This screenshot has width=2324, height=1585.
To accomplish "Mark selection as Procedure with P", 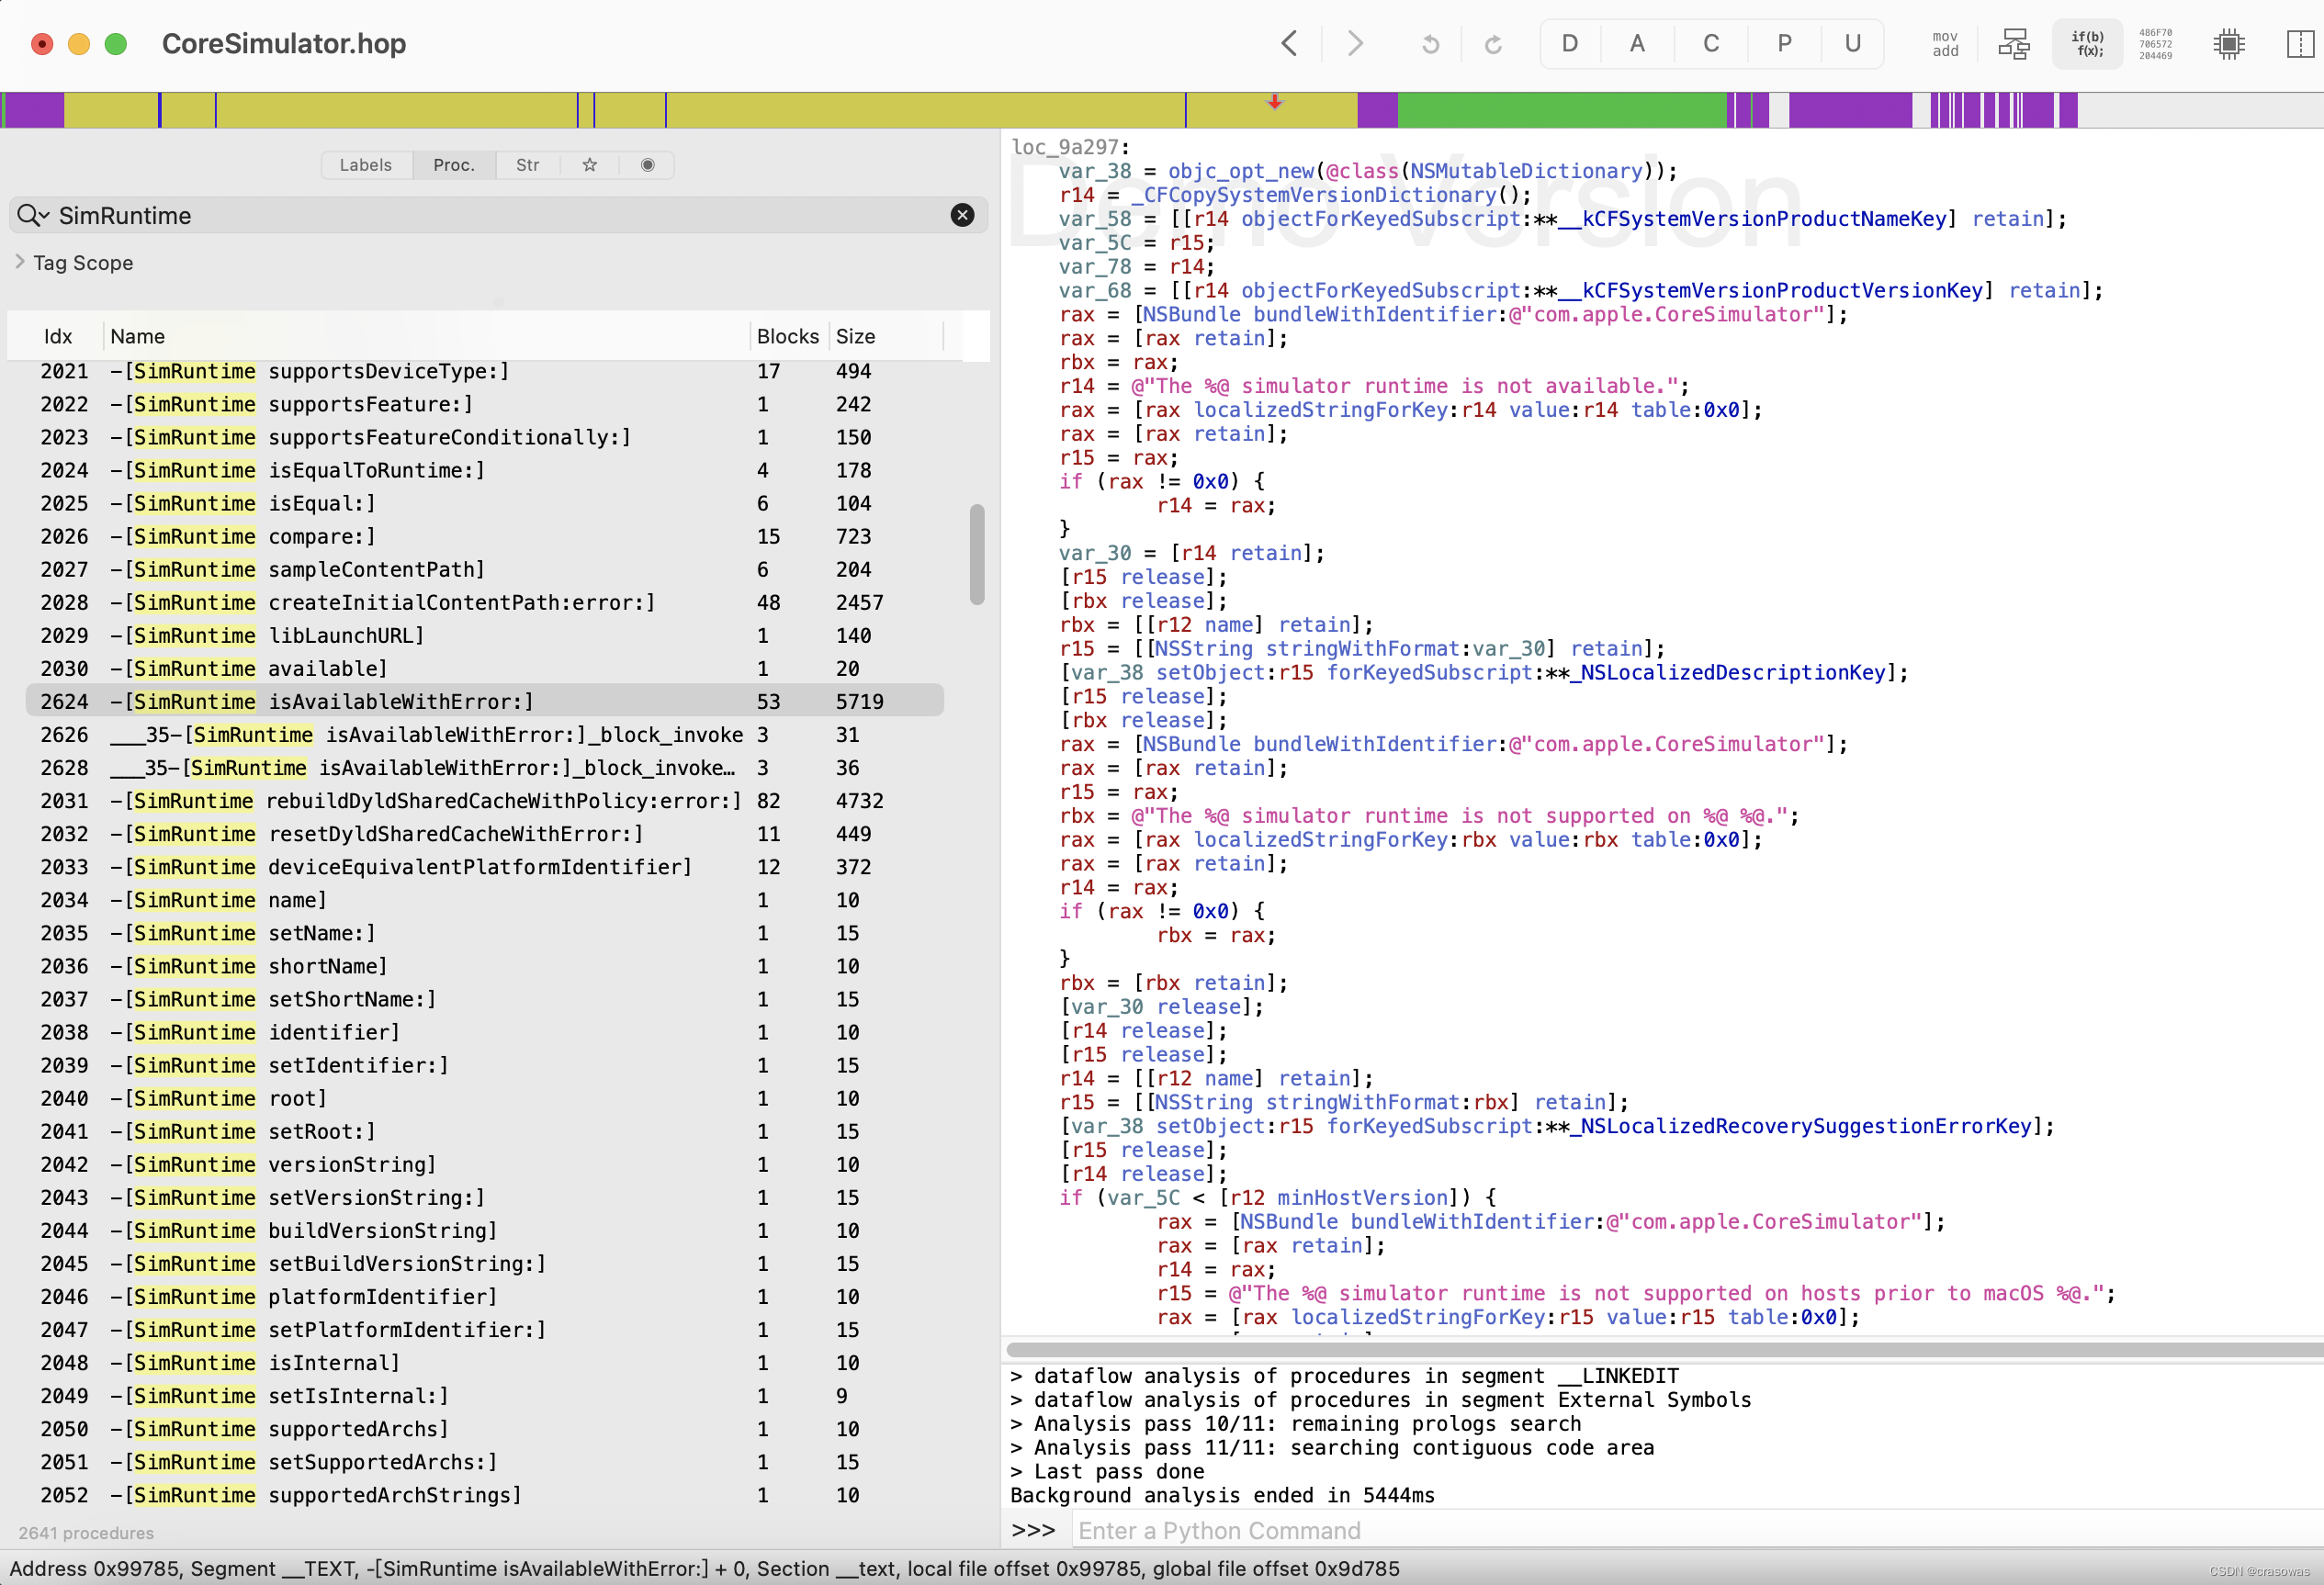I will 1783,44.
